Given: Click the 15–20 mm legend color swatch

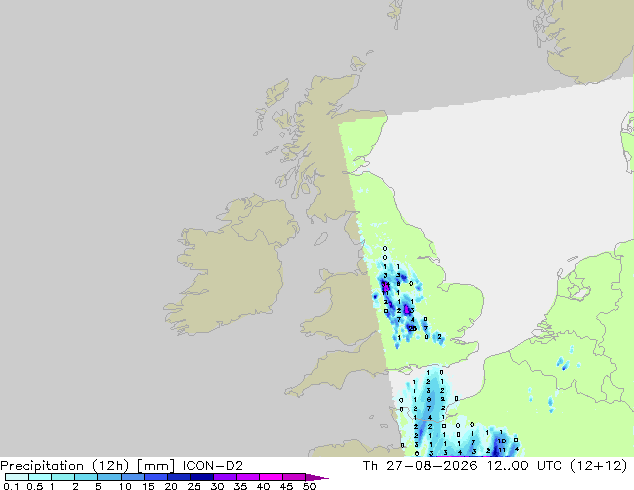Looking at the screenshot, I should (x=155, y=477).
